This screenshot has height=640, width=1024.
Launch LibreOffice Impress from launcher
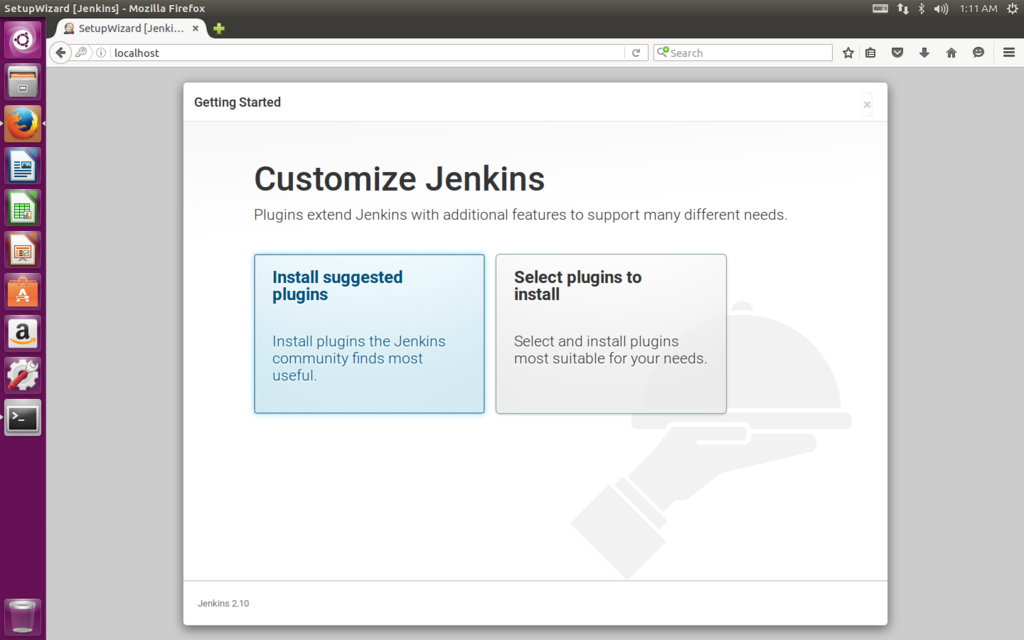click(x=22, y=249)
